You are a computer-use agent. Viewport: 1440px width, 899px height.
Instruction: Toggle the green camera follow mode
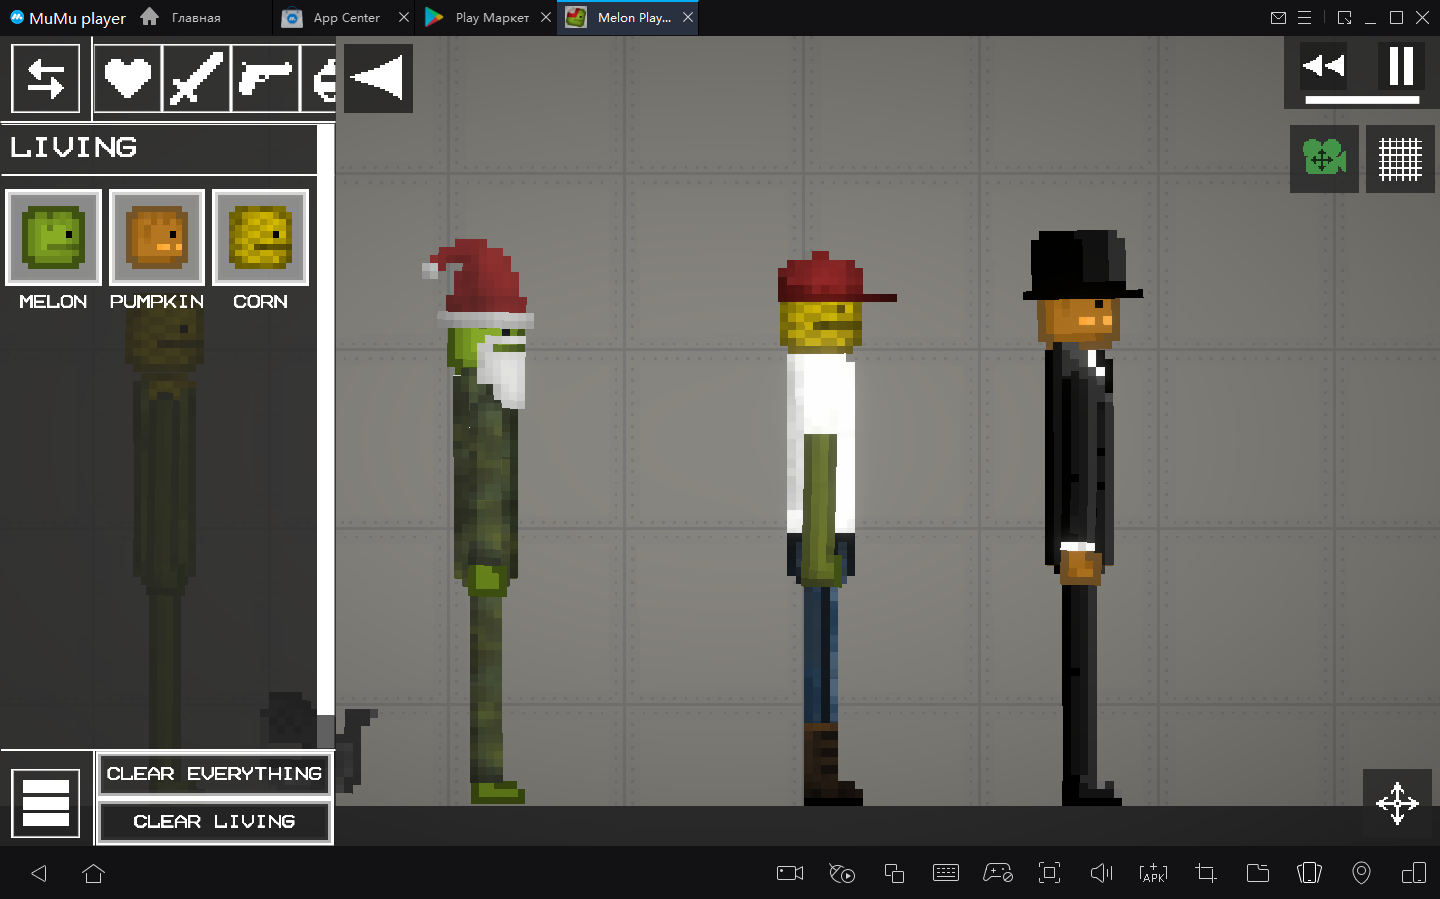click(x=1324, y=159)
